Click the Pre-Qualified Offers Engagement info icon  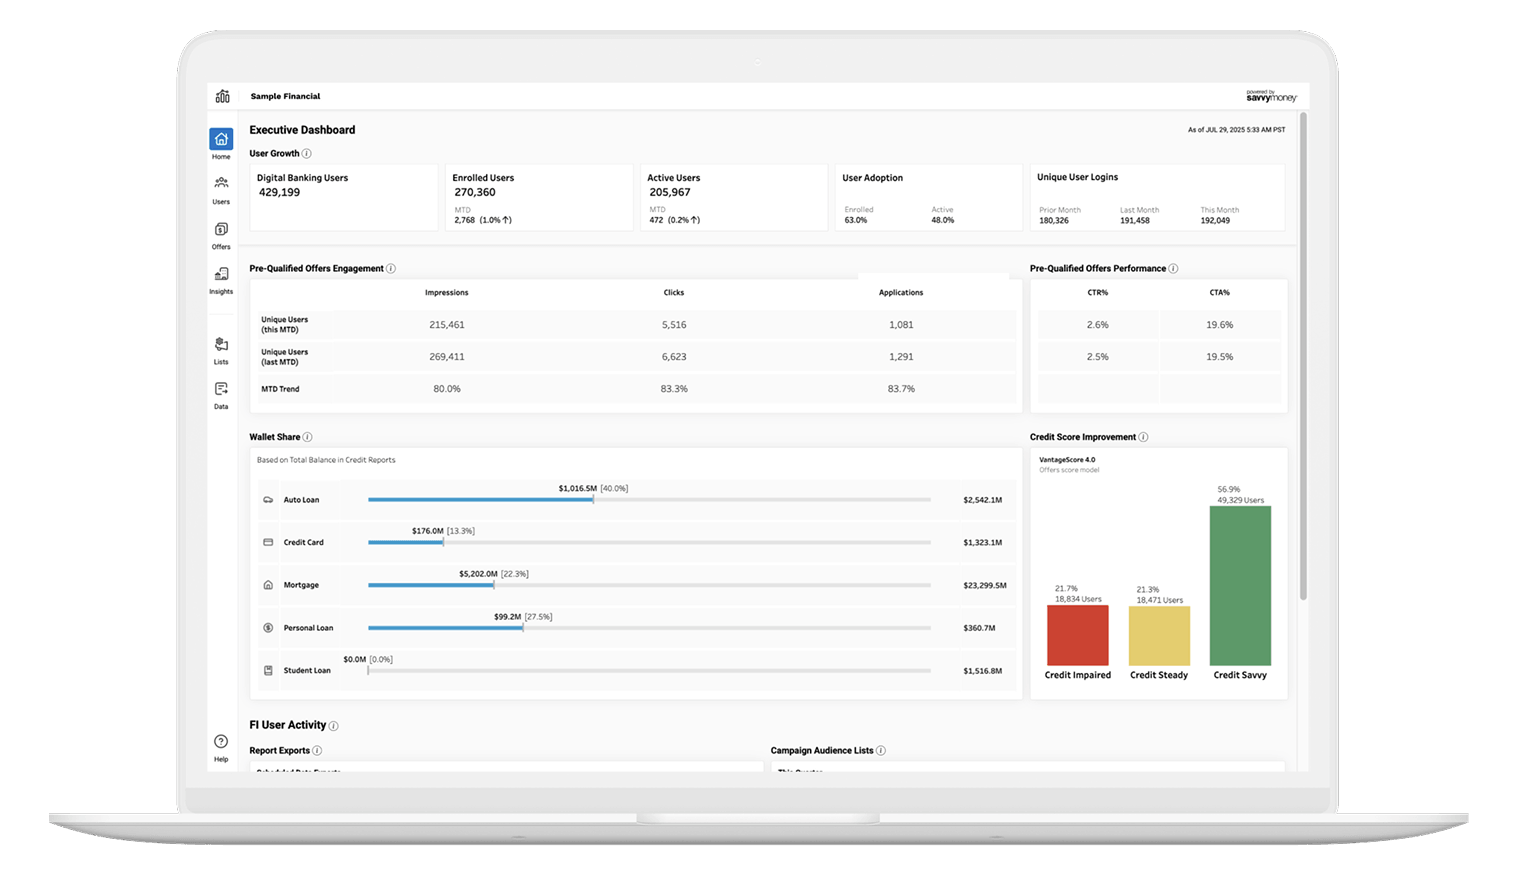(x=391, y=268)
